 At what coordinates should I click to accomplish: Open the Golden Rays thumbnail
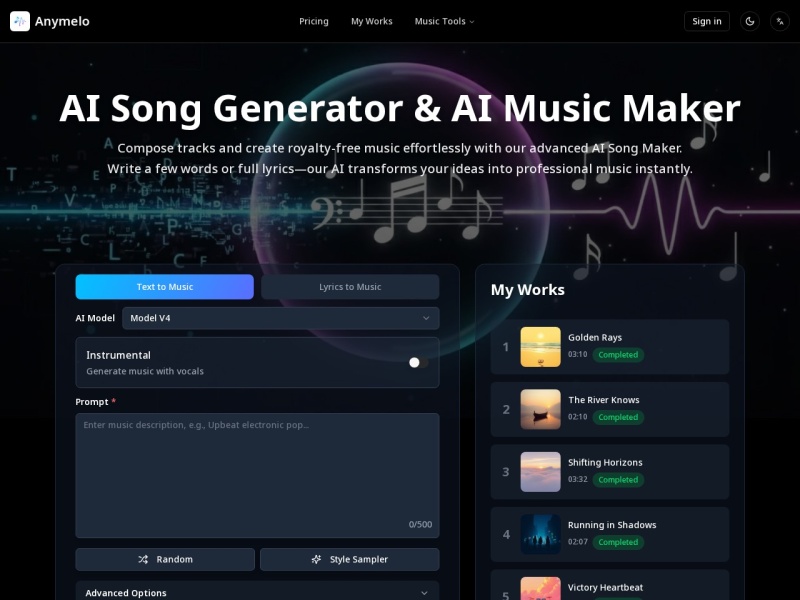click(x=540, y=347)
